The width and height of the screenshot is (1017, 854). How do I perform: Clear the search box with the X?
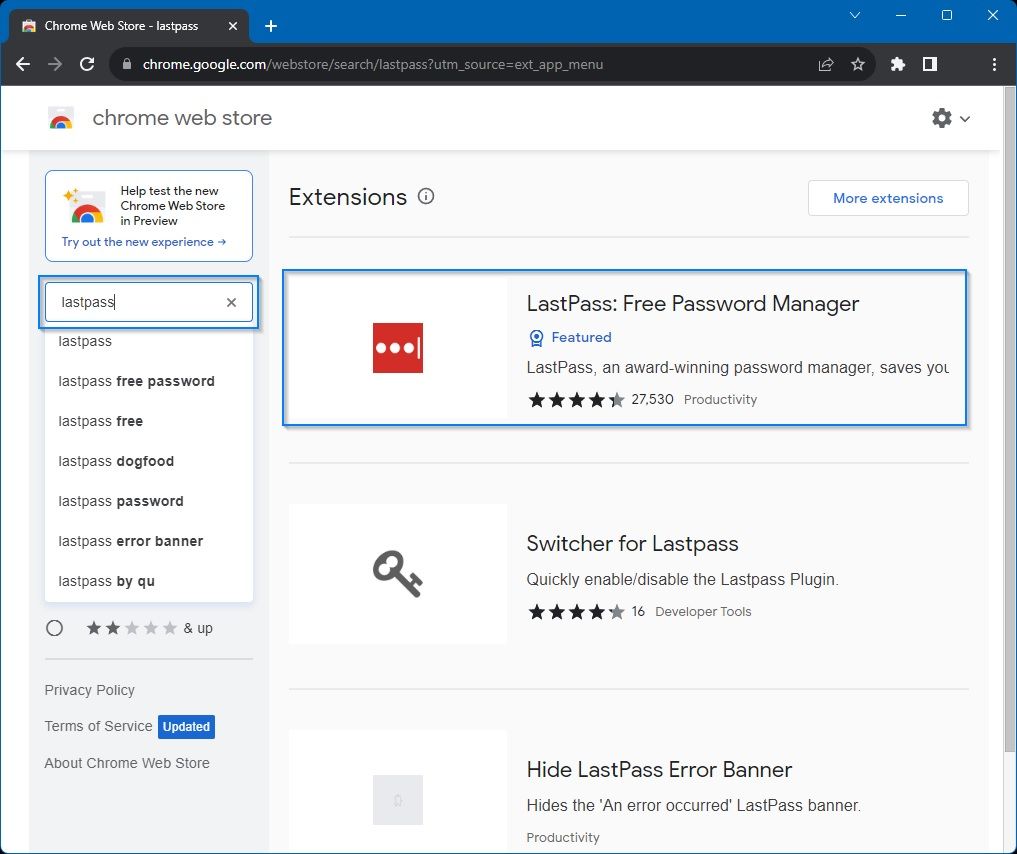coord(231,302)
